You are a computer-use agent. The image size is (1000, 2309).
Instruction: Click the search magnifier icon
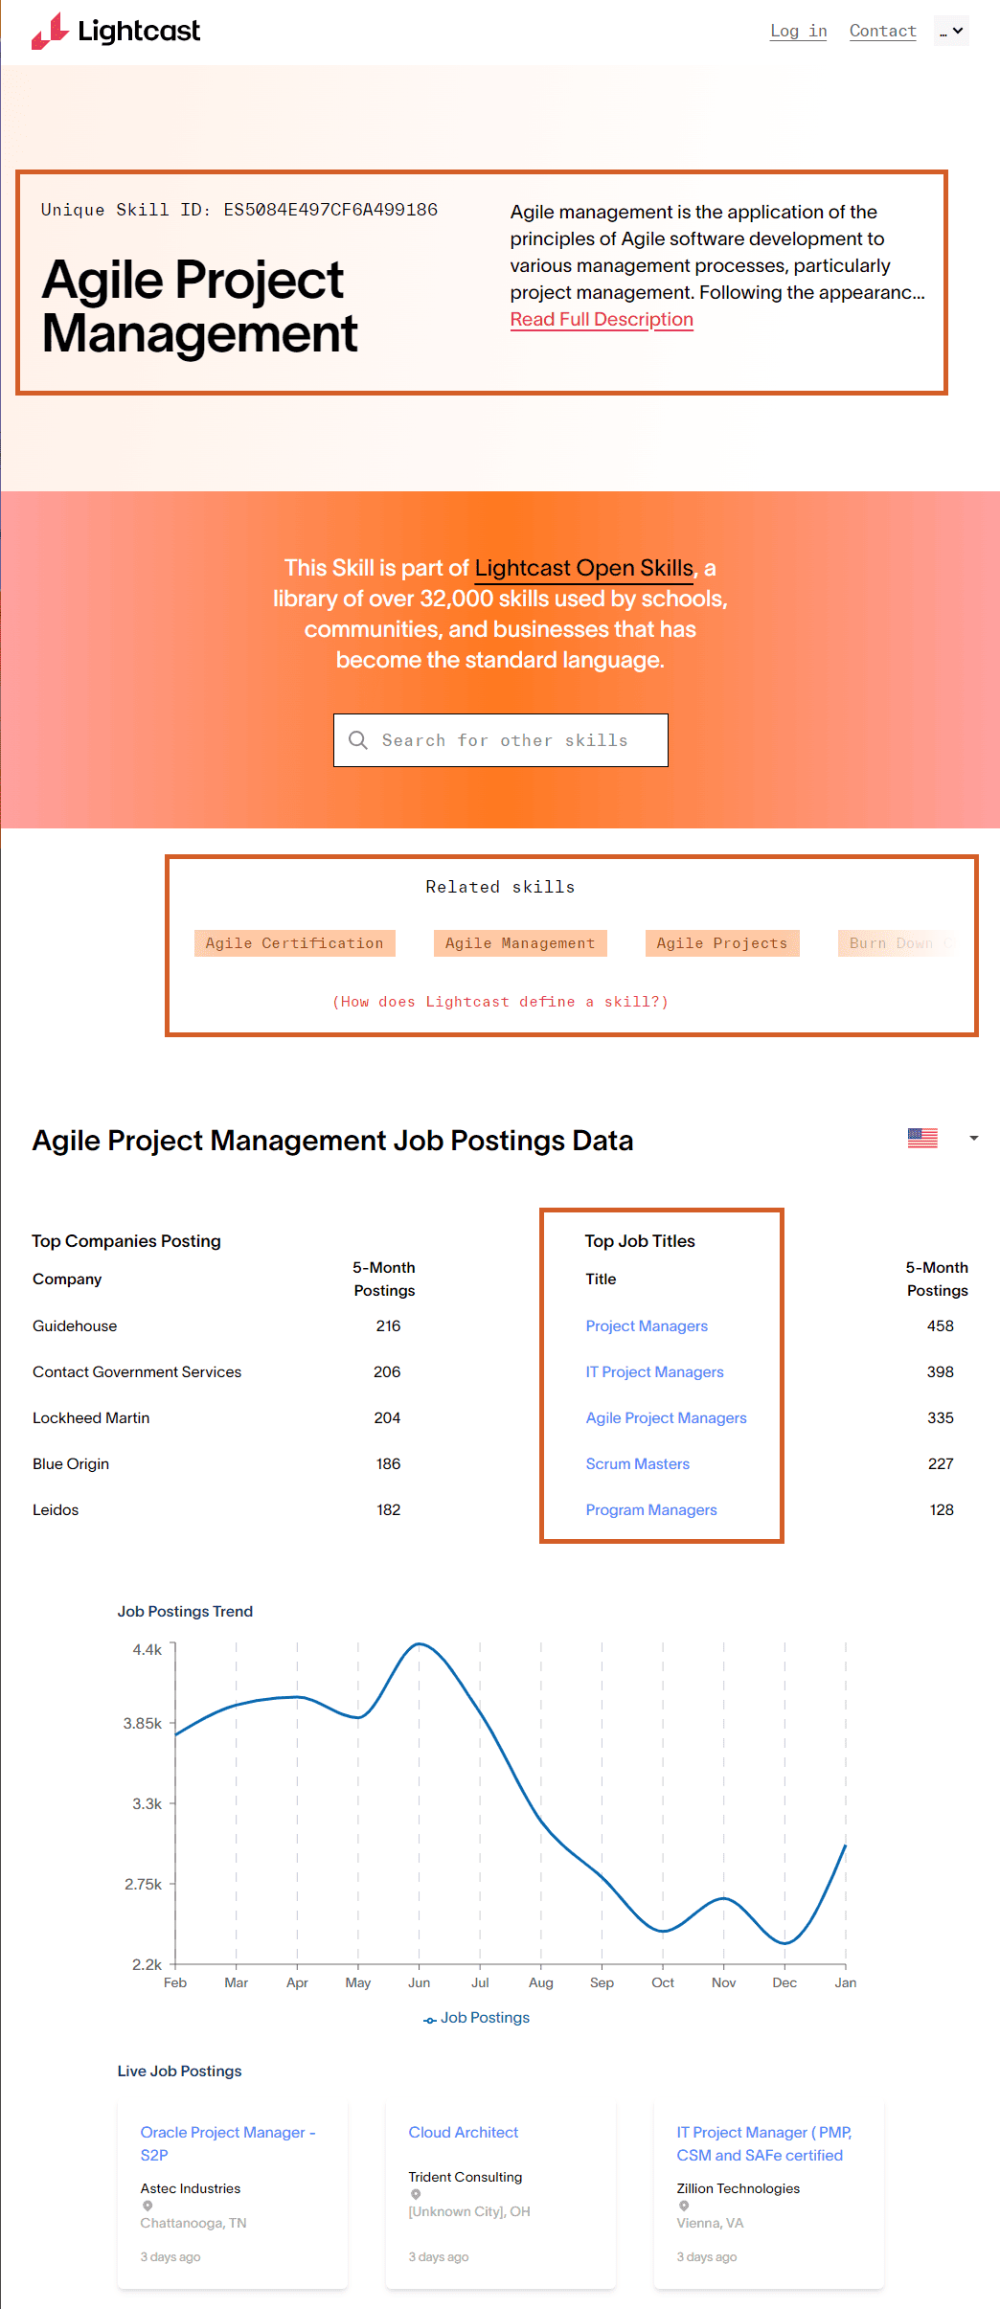tap(358, 740)
